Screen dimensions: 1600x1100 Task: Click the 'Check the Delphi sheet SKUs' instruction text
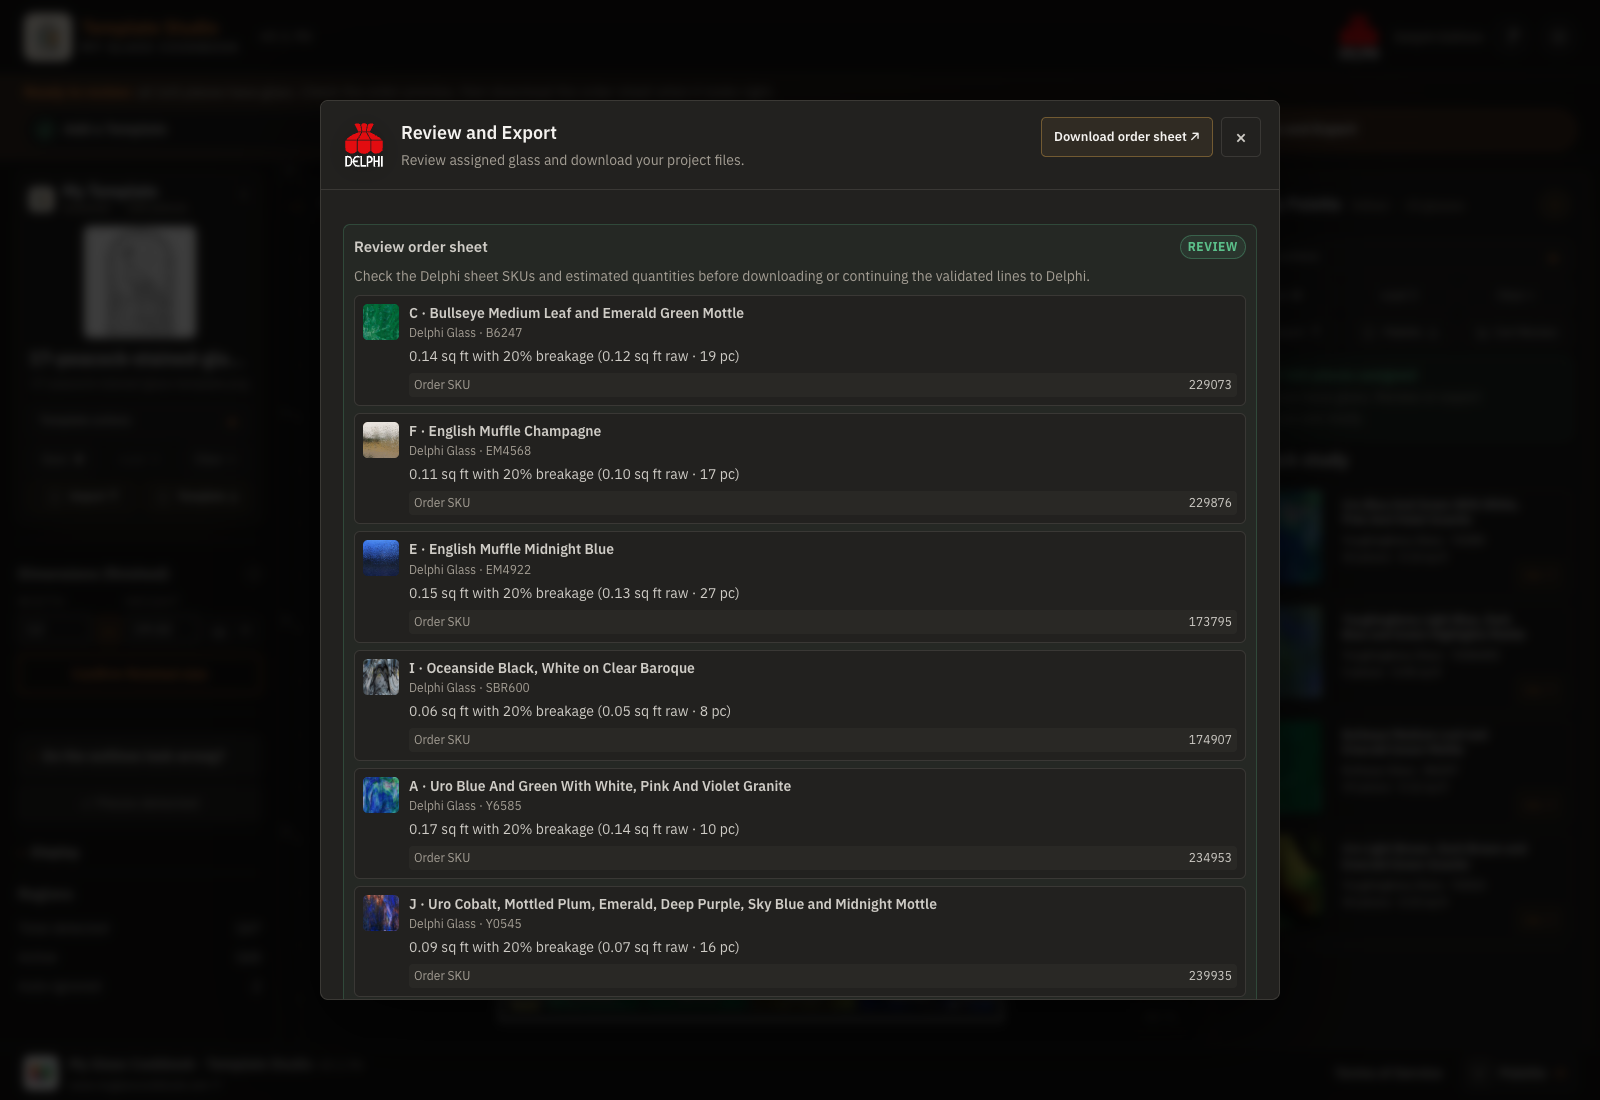(x=722, y=276)
